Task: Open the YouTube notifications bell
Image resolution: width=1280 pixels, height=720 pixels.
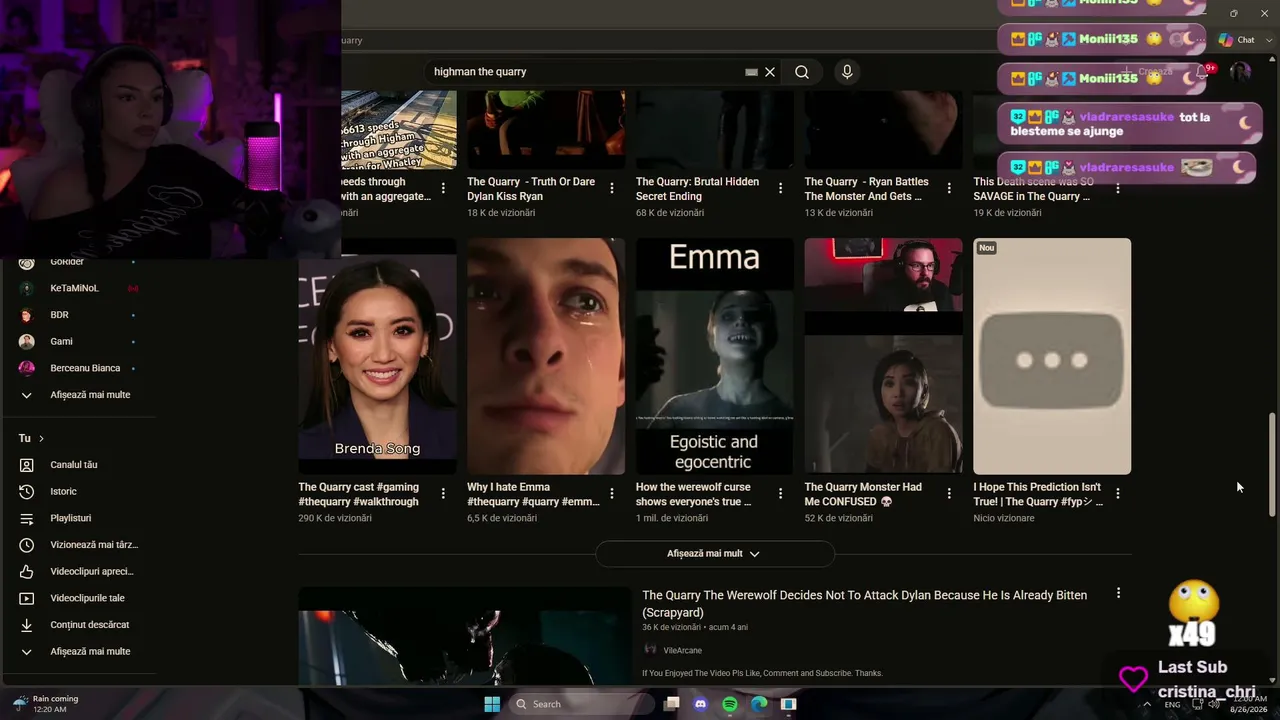Action: point(1203,73)
